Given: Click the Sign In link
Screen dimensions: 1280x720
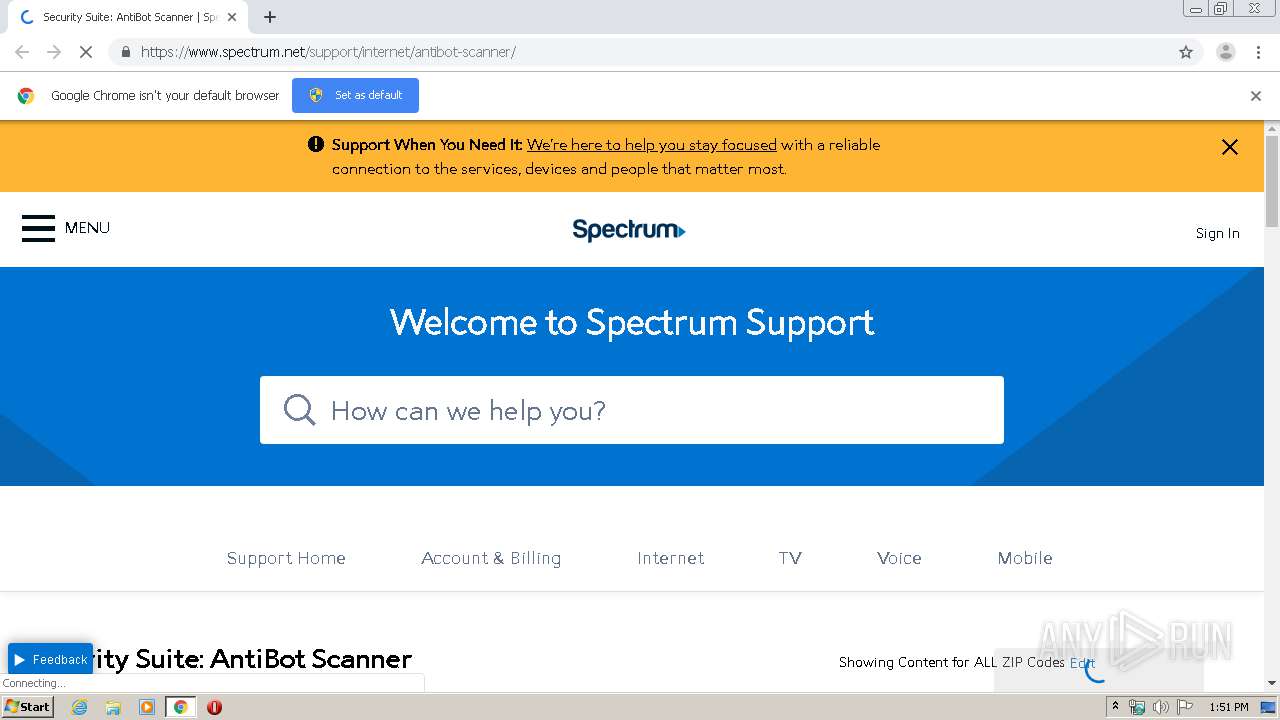Looking at the screenshot, I should 1217,233.
